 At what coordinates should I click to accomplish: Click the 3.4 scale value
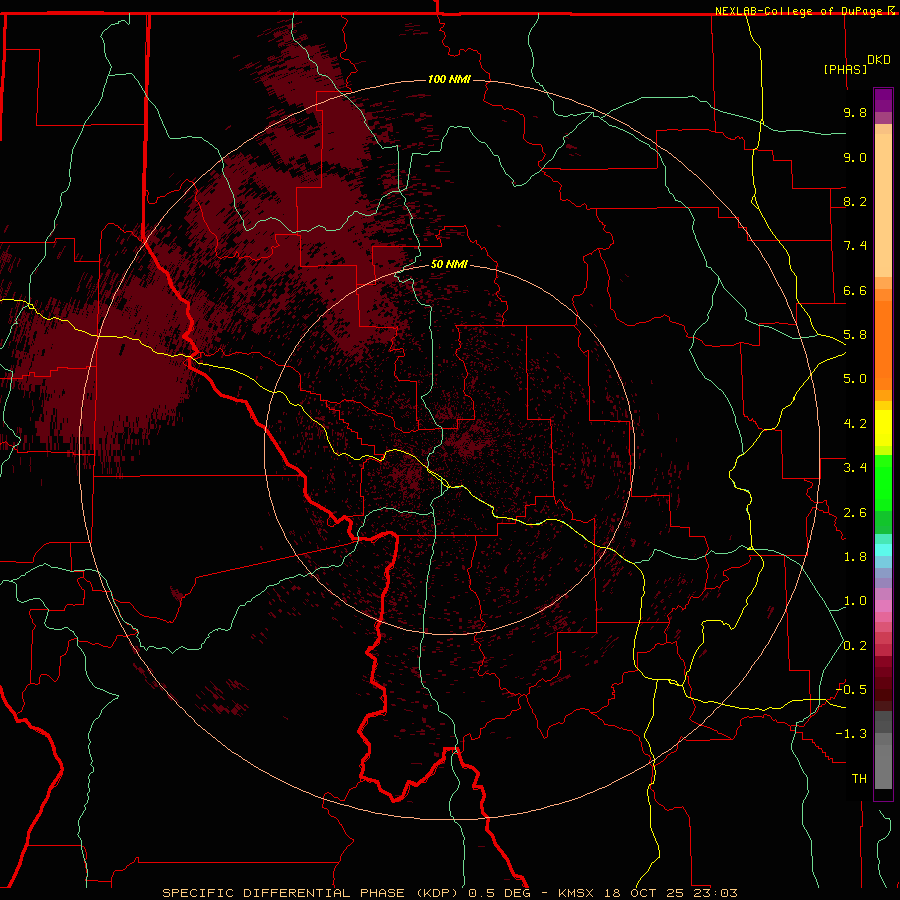[x=855, y=468]
